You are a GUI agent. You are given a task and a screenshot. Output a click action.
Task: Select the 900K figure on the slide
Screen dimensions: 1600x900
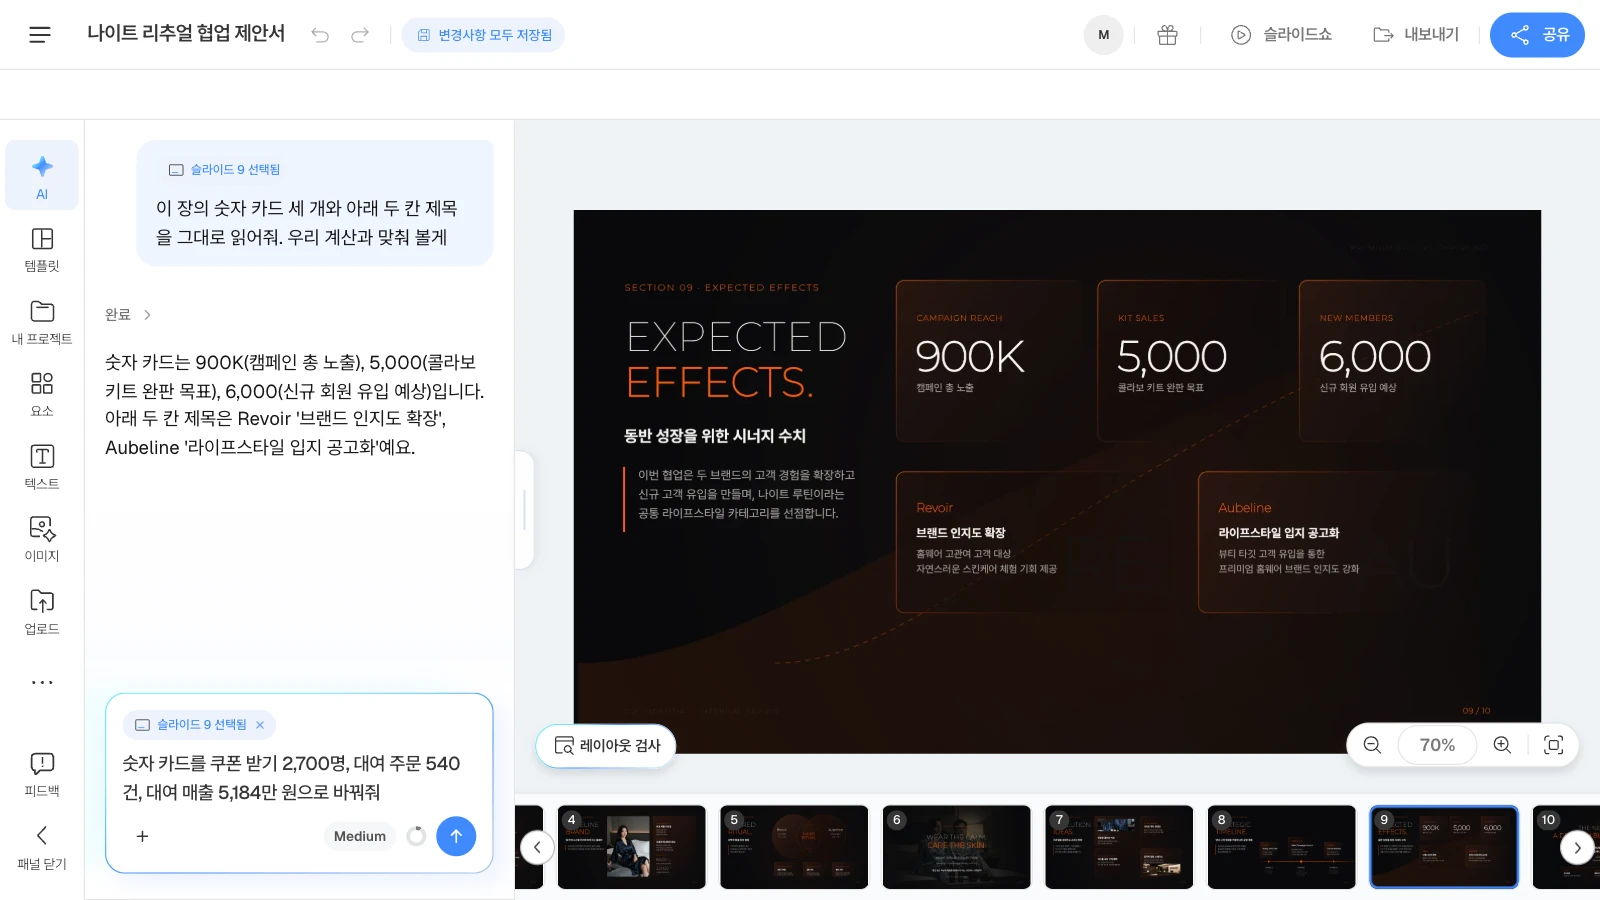point(970,357)
